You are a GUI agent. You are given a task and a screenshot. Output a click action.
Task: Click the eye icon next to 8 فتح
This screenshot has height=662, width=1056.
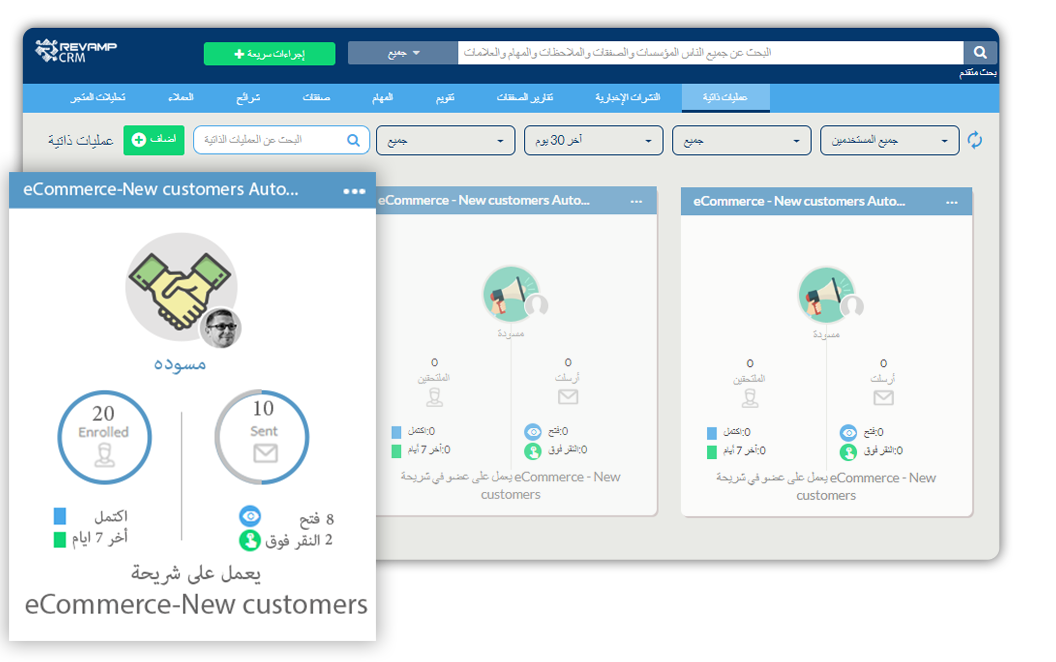250,517
